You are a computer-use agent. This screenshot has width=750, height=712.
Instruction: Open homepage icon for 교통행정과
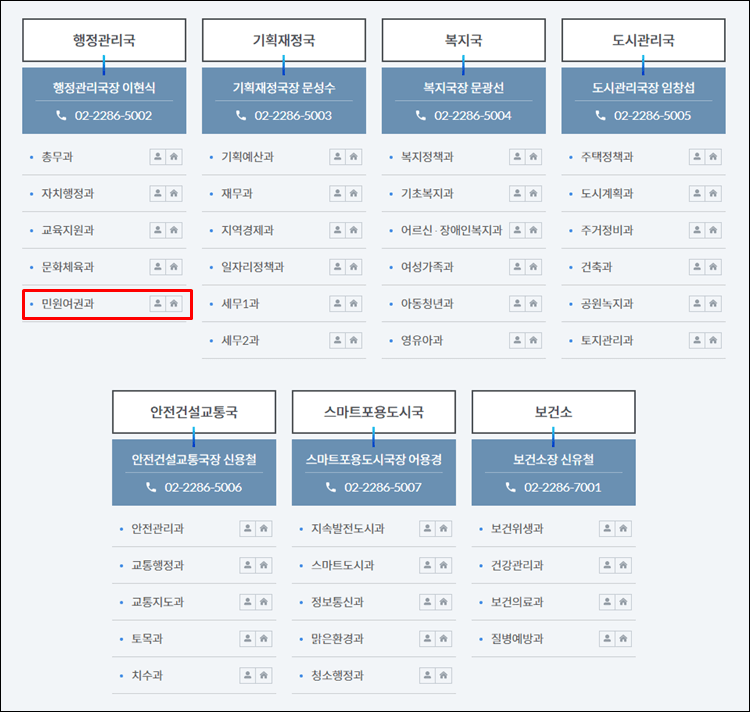[x=264, y=565]
